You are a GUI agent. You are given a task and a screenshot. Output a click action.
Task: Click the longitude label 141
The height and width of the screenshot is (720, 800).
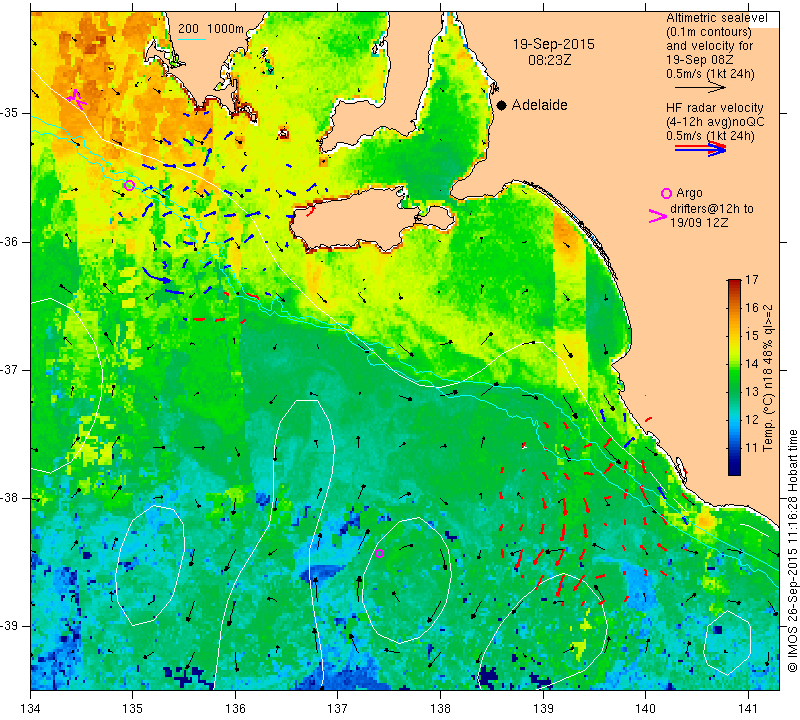[x=748, y=708]
